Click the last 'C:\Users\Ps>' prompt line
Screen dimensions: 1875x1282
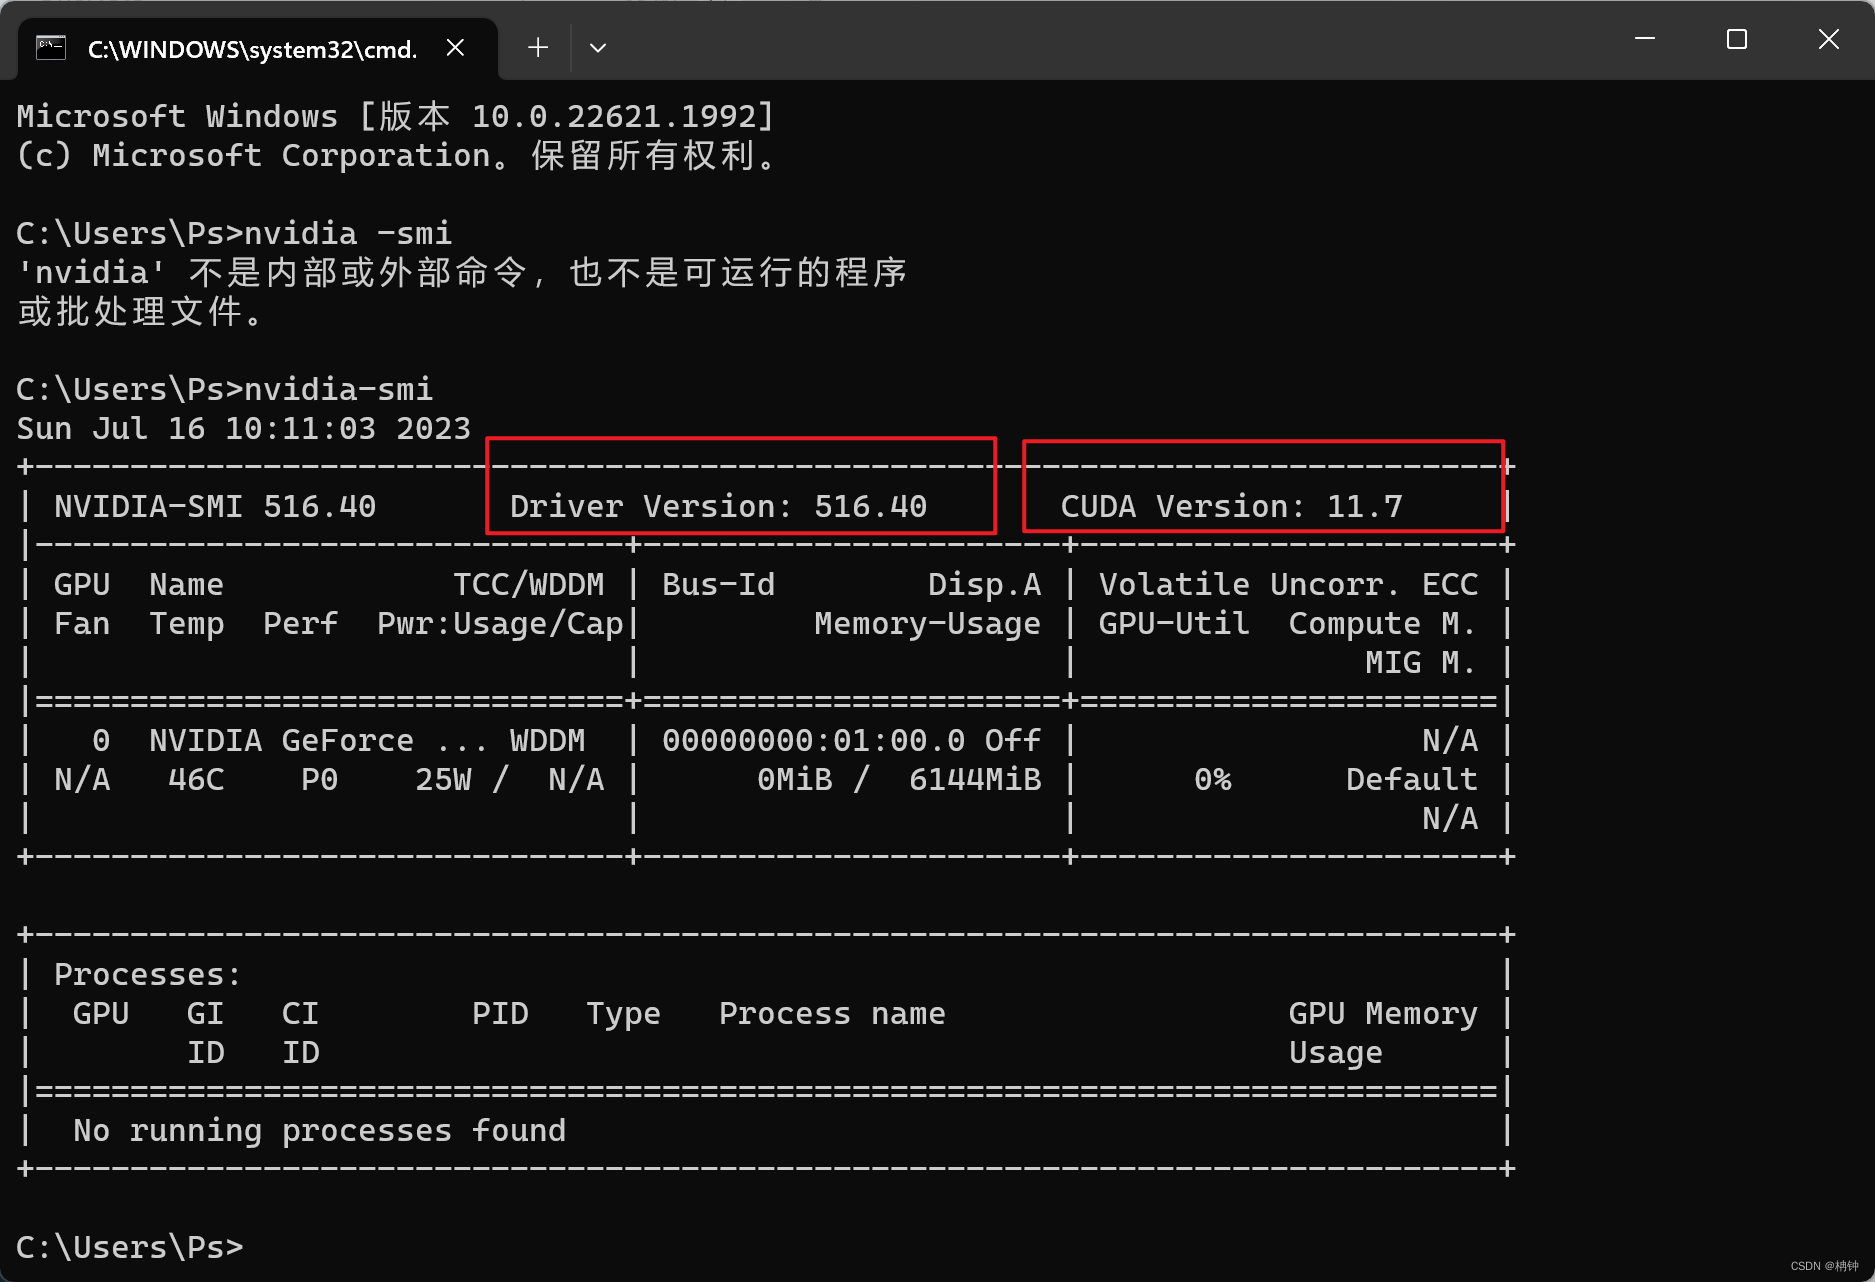coord(130,1248)
